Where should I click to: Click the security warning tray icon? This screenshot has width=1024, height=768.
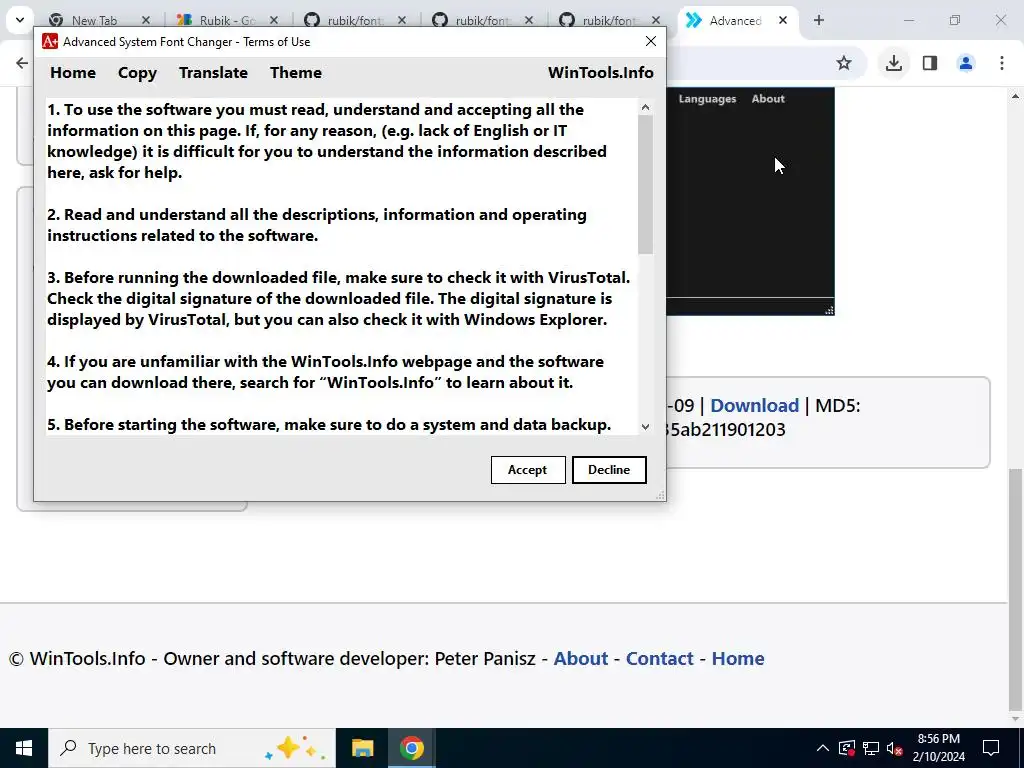pos(847,748)
